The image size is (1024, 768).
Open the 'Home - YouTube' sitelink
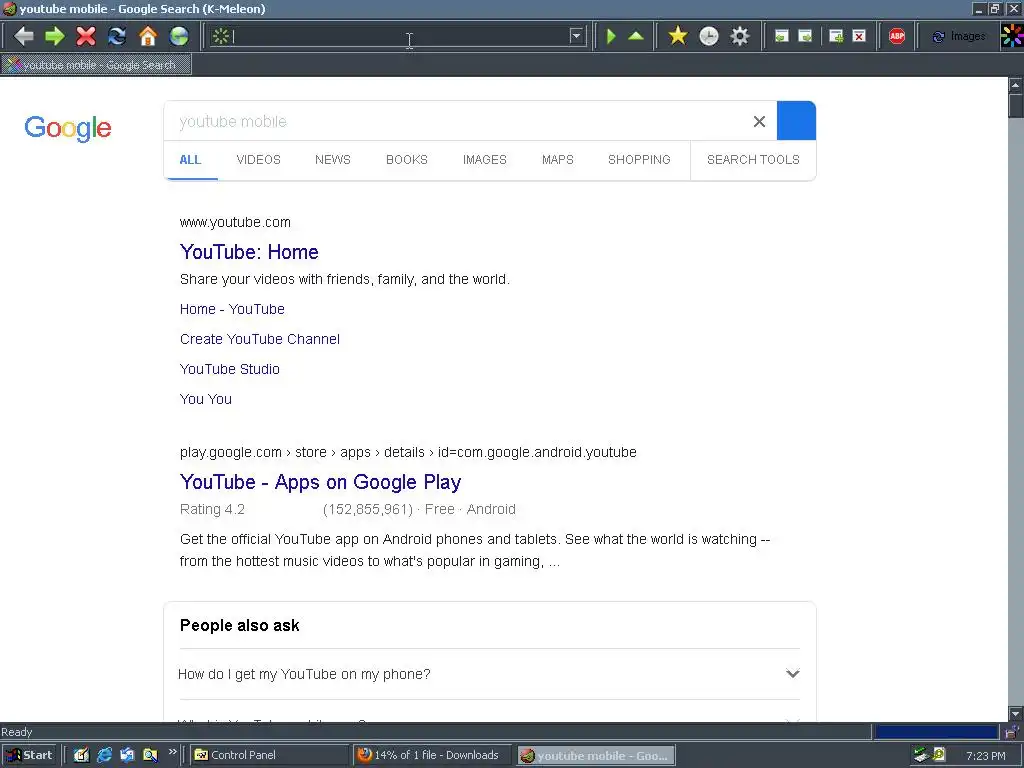(x=232, y=309)
